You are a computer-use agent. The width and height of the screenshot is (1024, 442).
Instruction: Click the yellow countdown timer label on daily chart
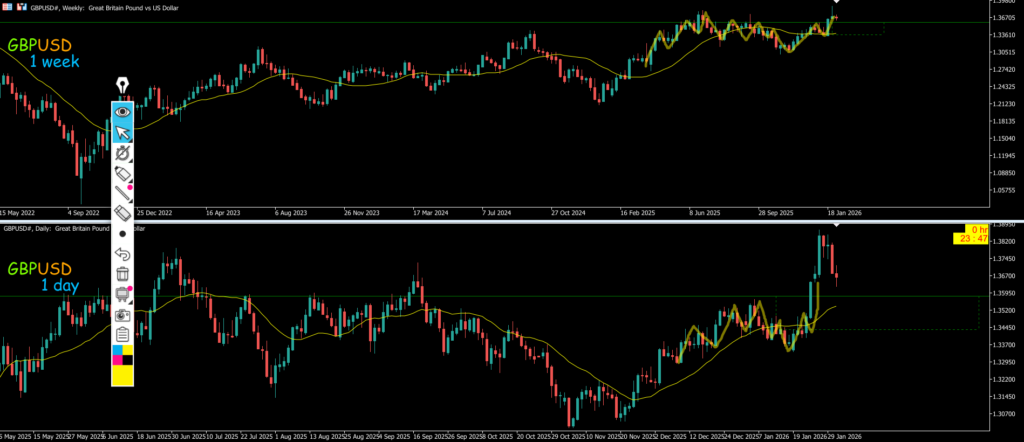(x=977, y=234)
